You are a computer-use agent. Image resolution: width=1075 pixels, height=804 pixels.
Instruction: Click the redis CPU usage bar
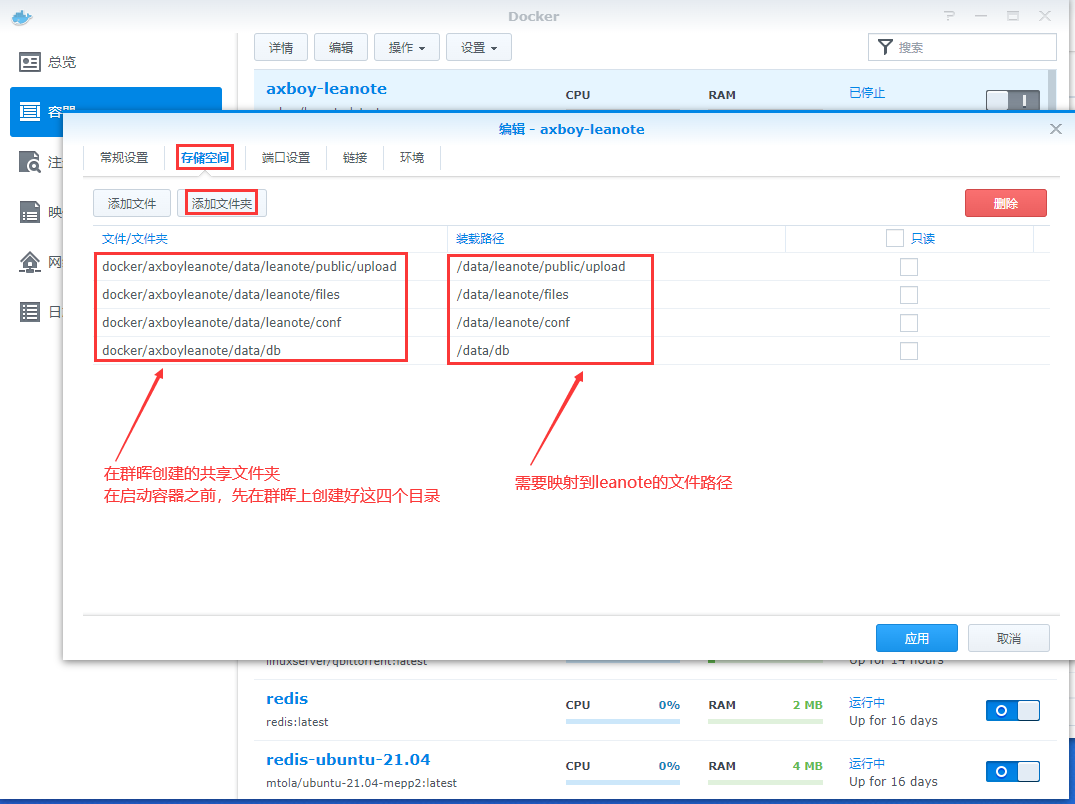pos(623,721)
